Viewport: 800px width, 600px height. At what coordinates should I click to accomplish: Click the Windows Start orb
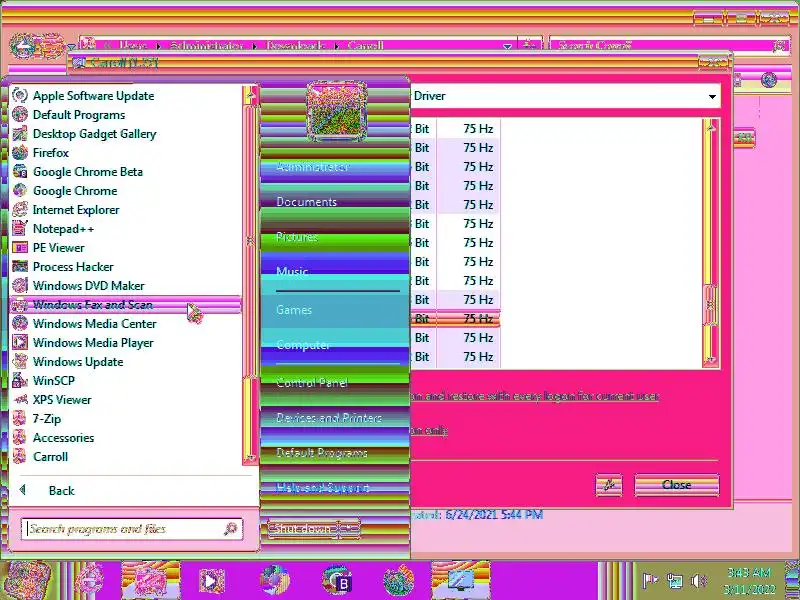pos(28,581)
